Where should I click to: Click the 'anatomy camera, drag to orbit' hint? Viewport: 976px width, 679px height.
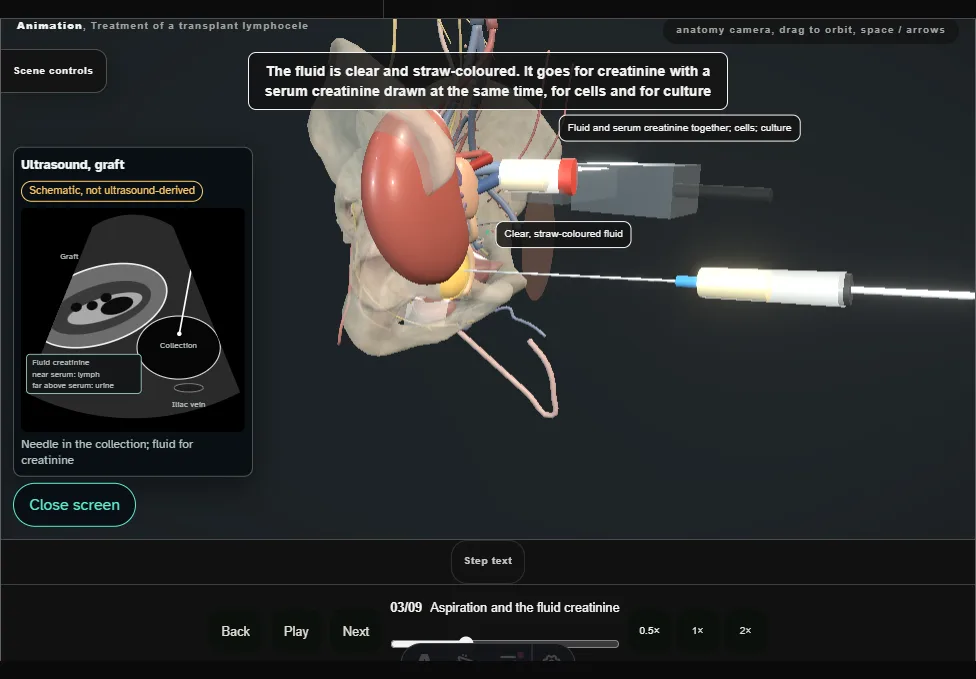[810, 30]
